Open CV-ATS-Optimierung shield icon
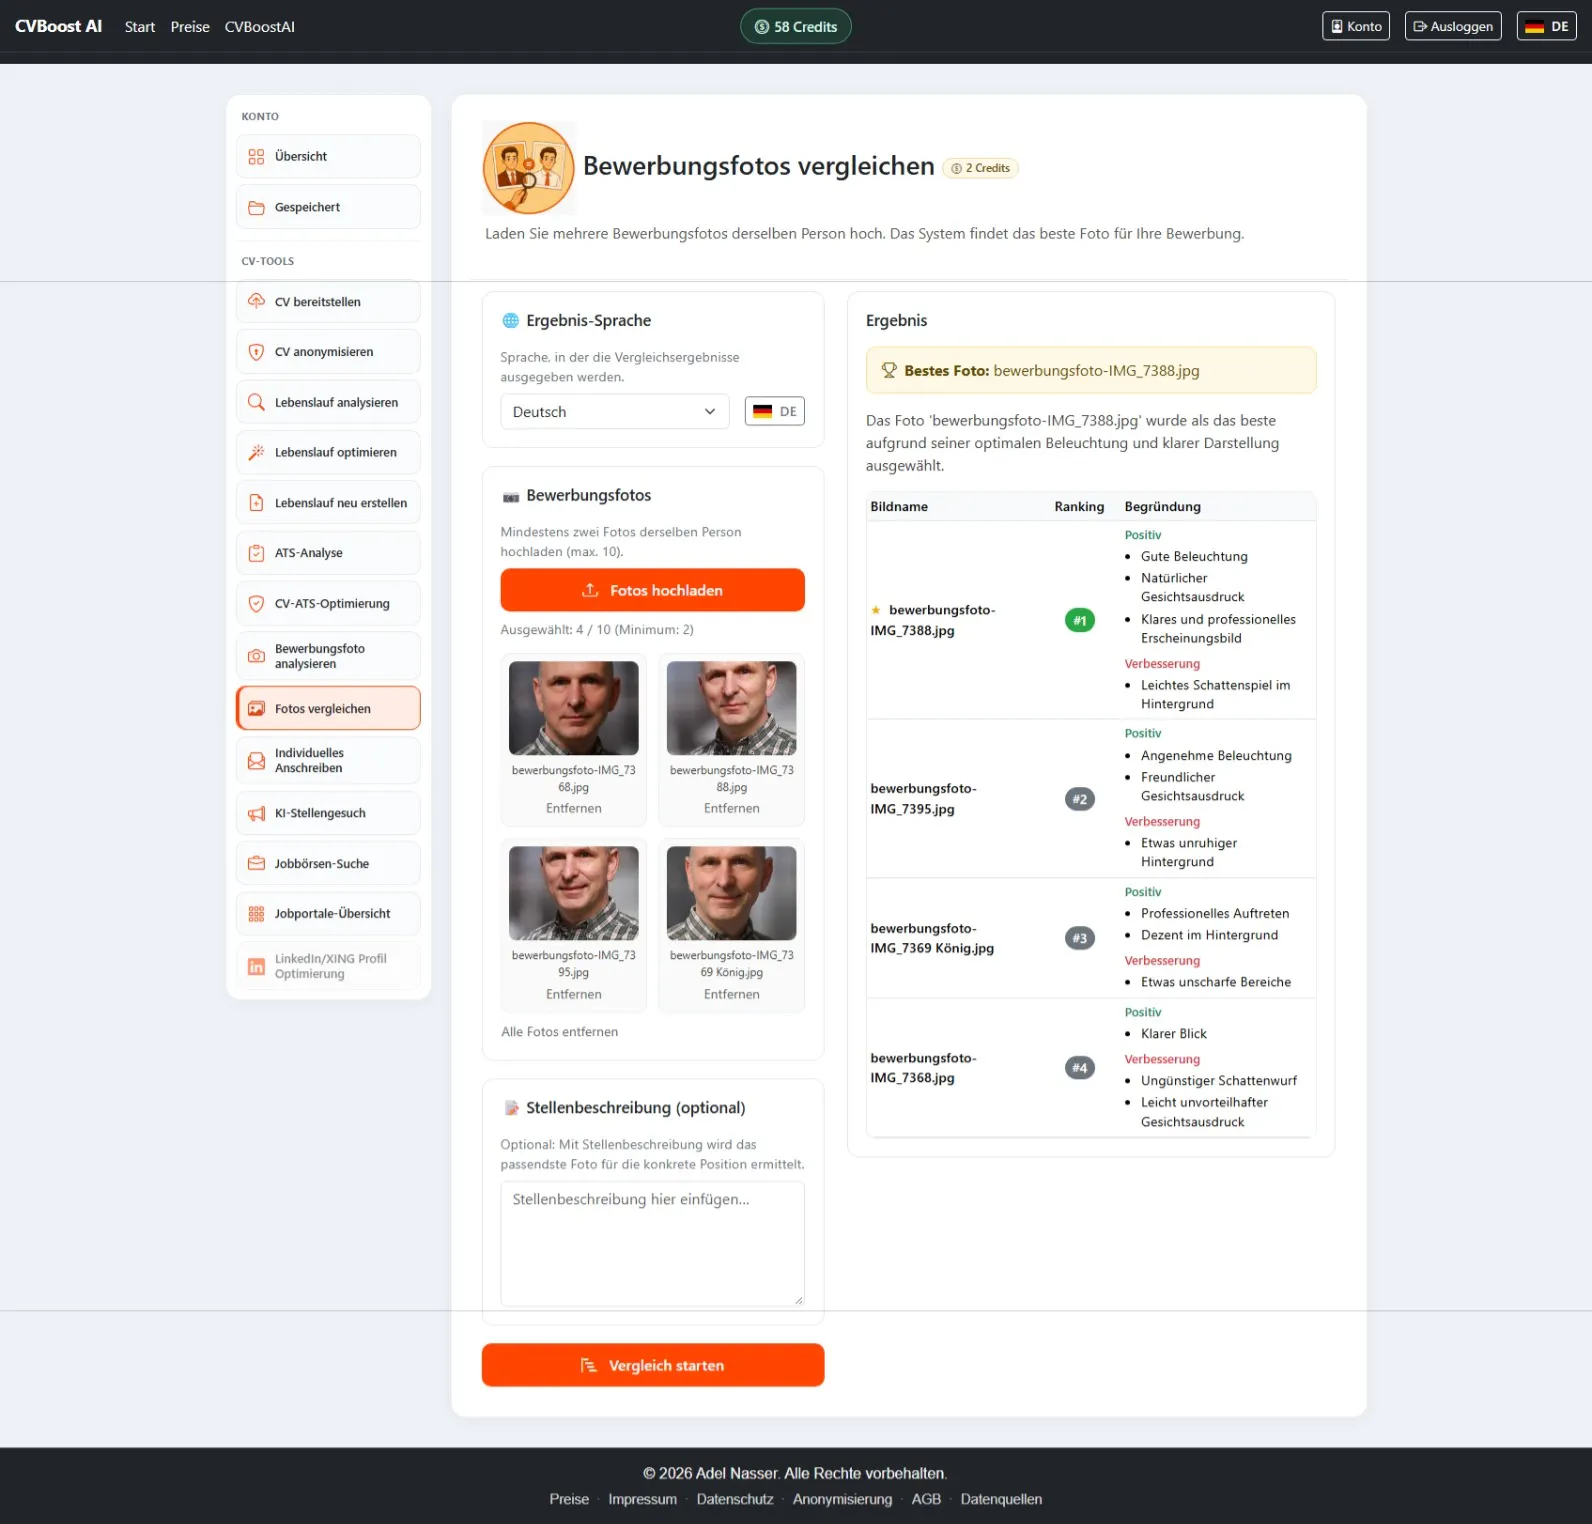The image size is (1592, 1524). pos(256,604)
